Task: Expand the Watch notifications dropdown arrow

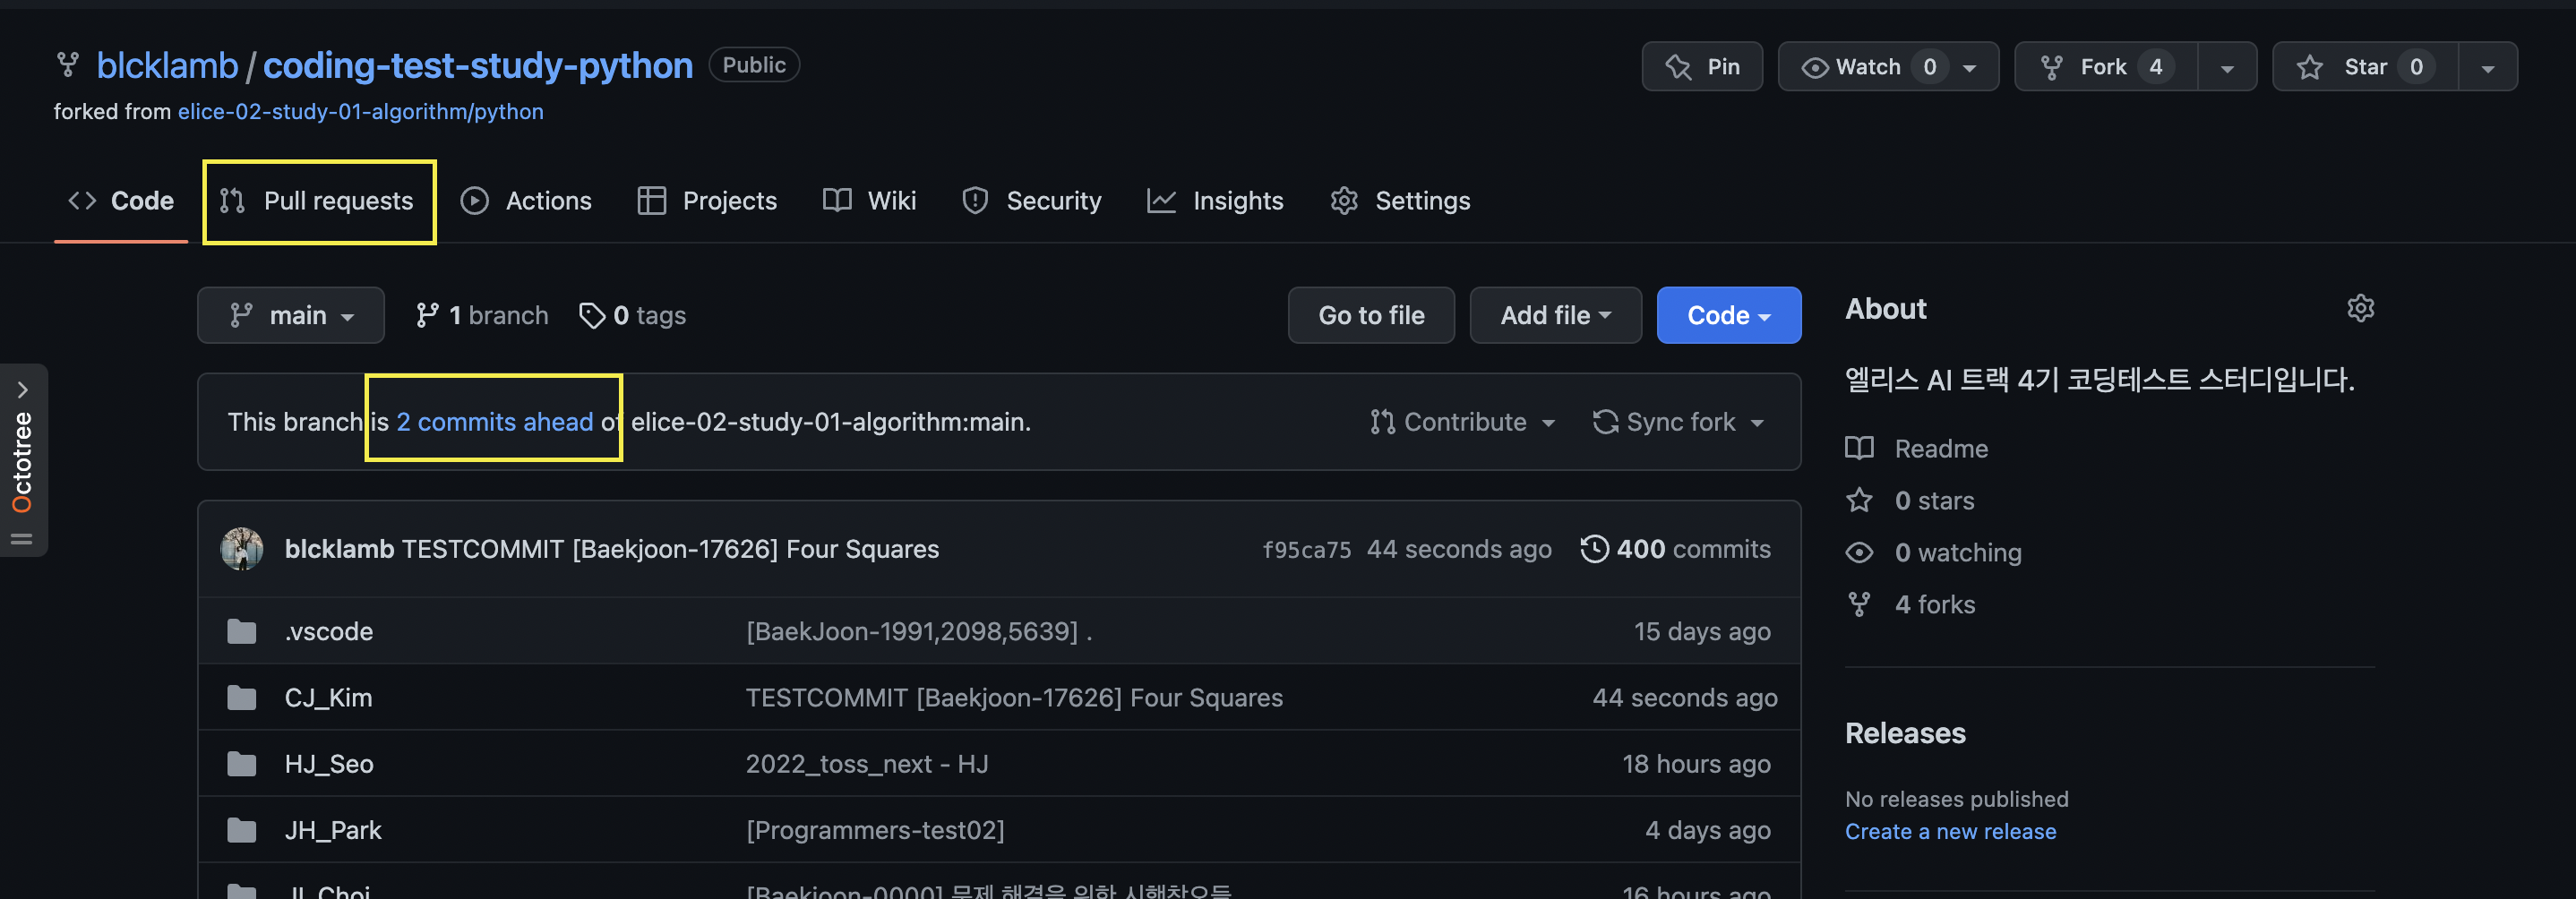Action: (x=1969, y=68)
